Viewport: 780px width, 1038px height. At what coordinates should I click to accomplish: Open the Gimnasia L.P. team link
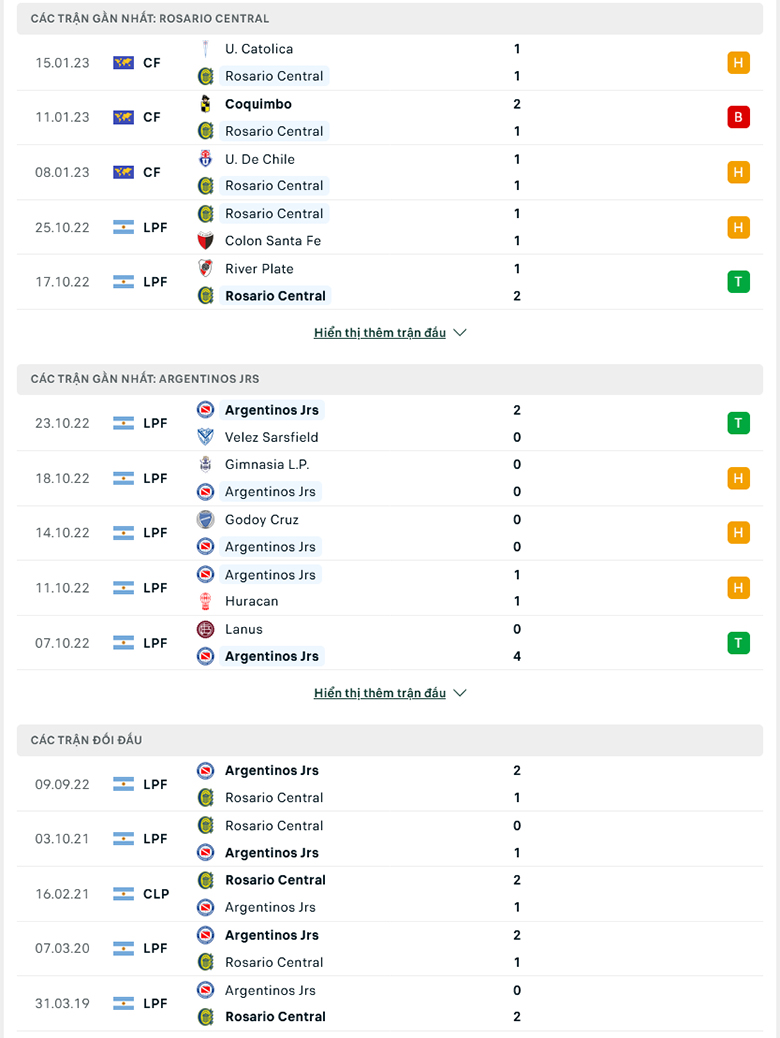coord(267,464)
